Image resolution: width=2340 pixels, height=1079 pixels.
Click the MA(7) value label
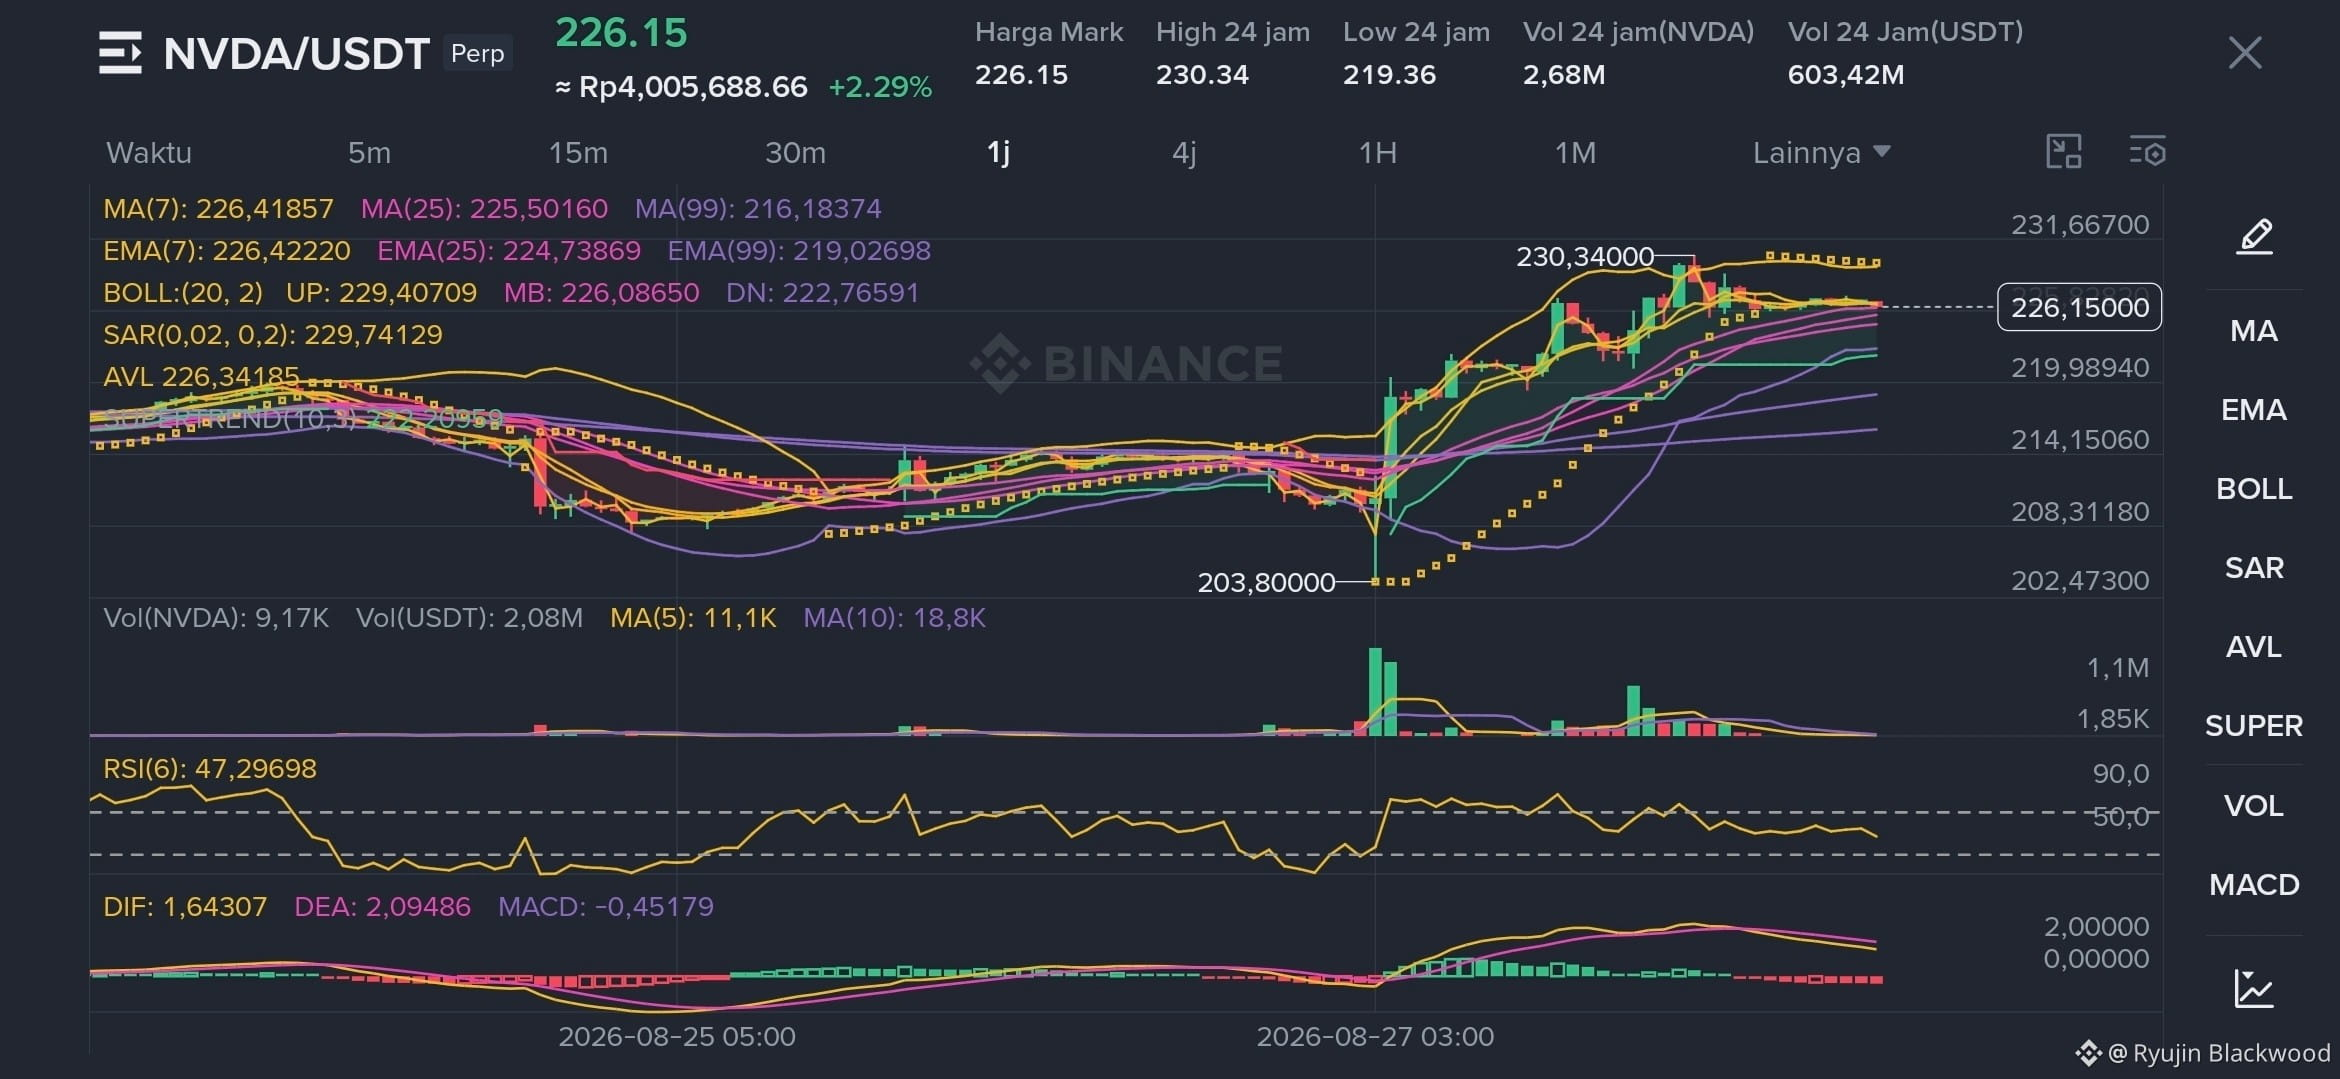218,209
